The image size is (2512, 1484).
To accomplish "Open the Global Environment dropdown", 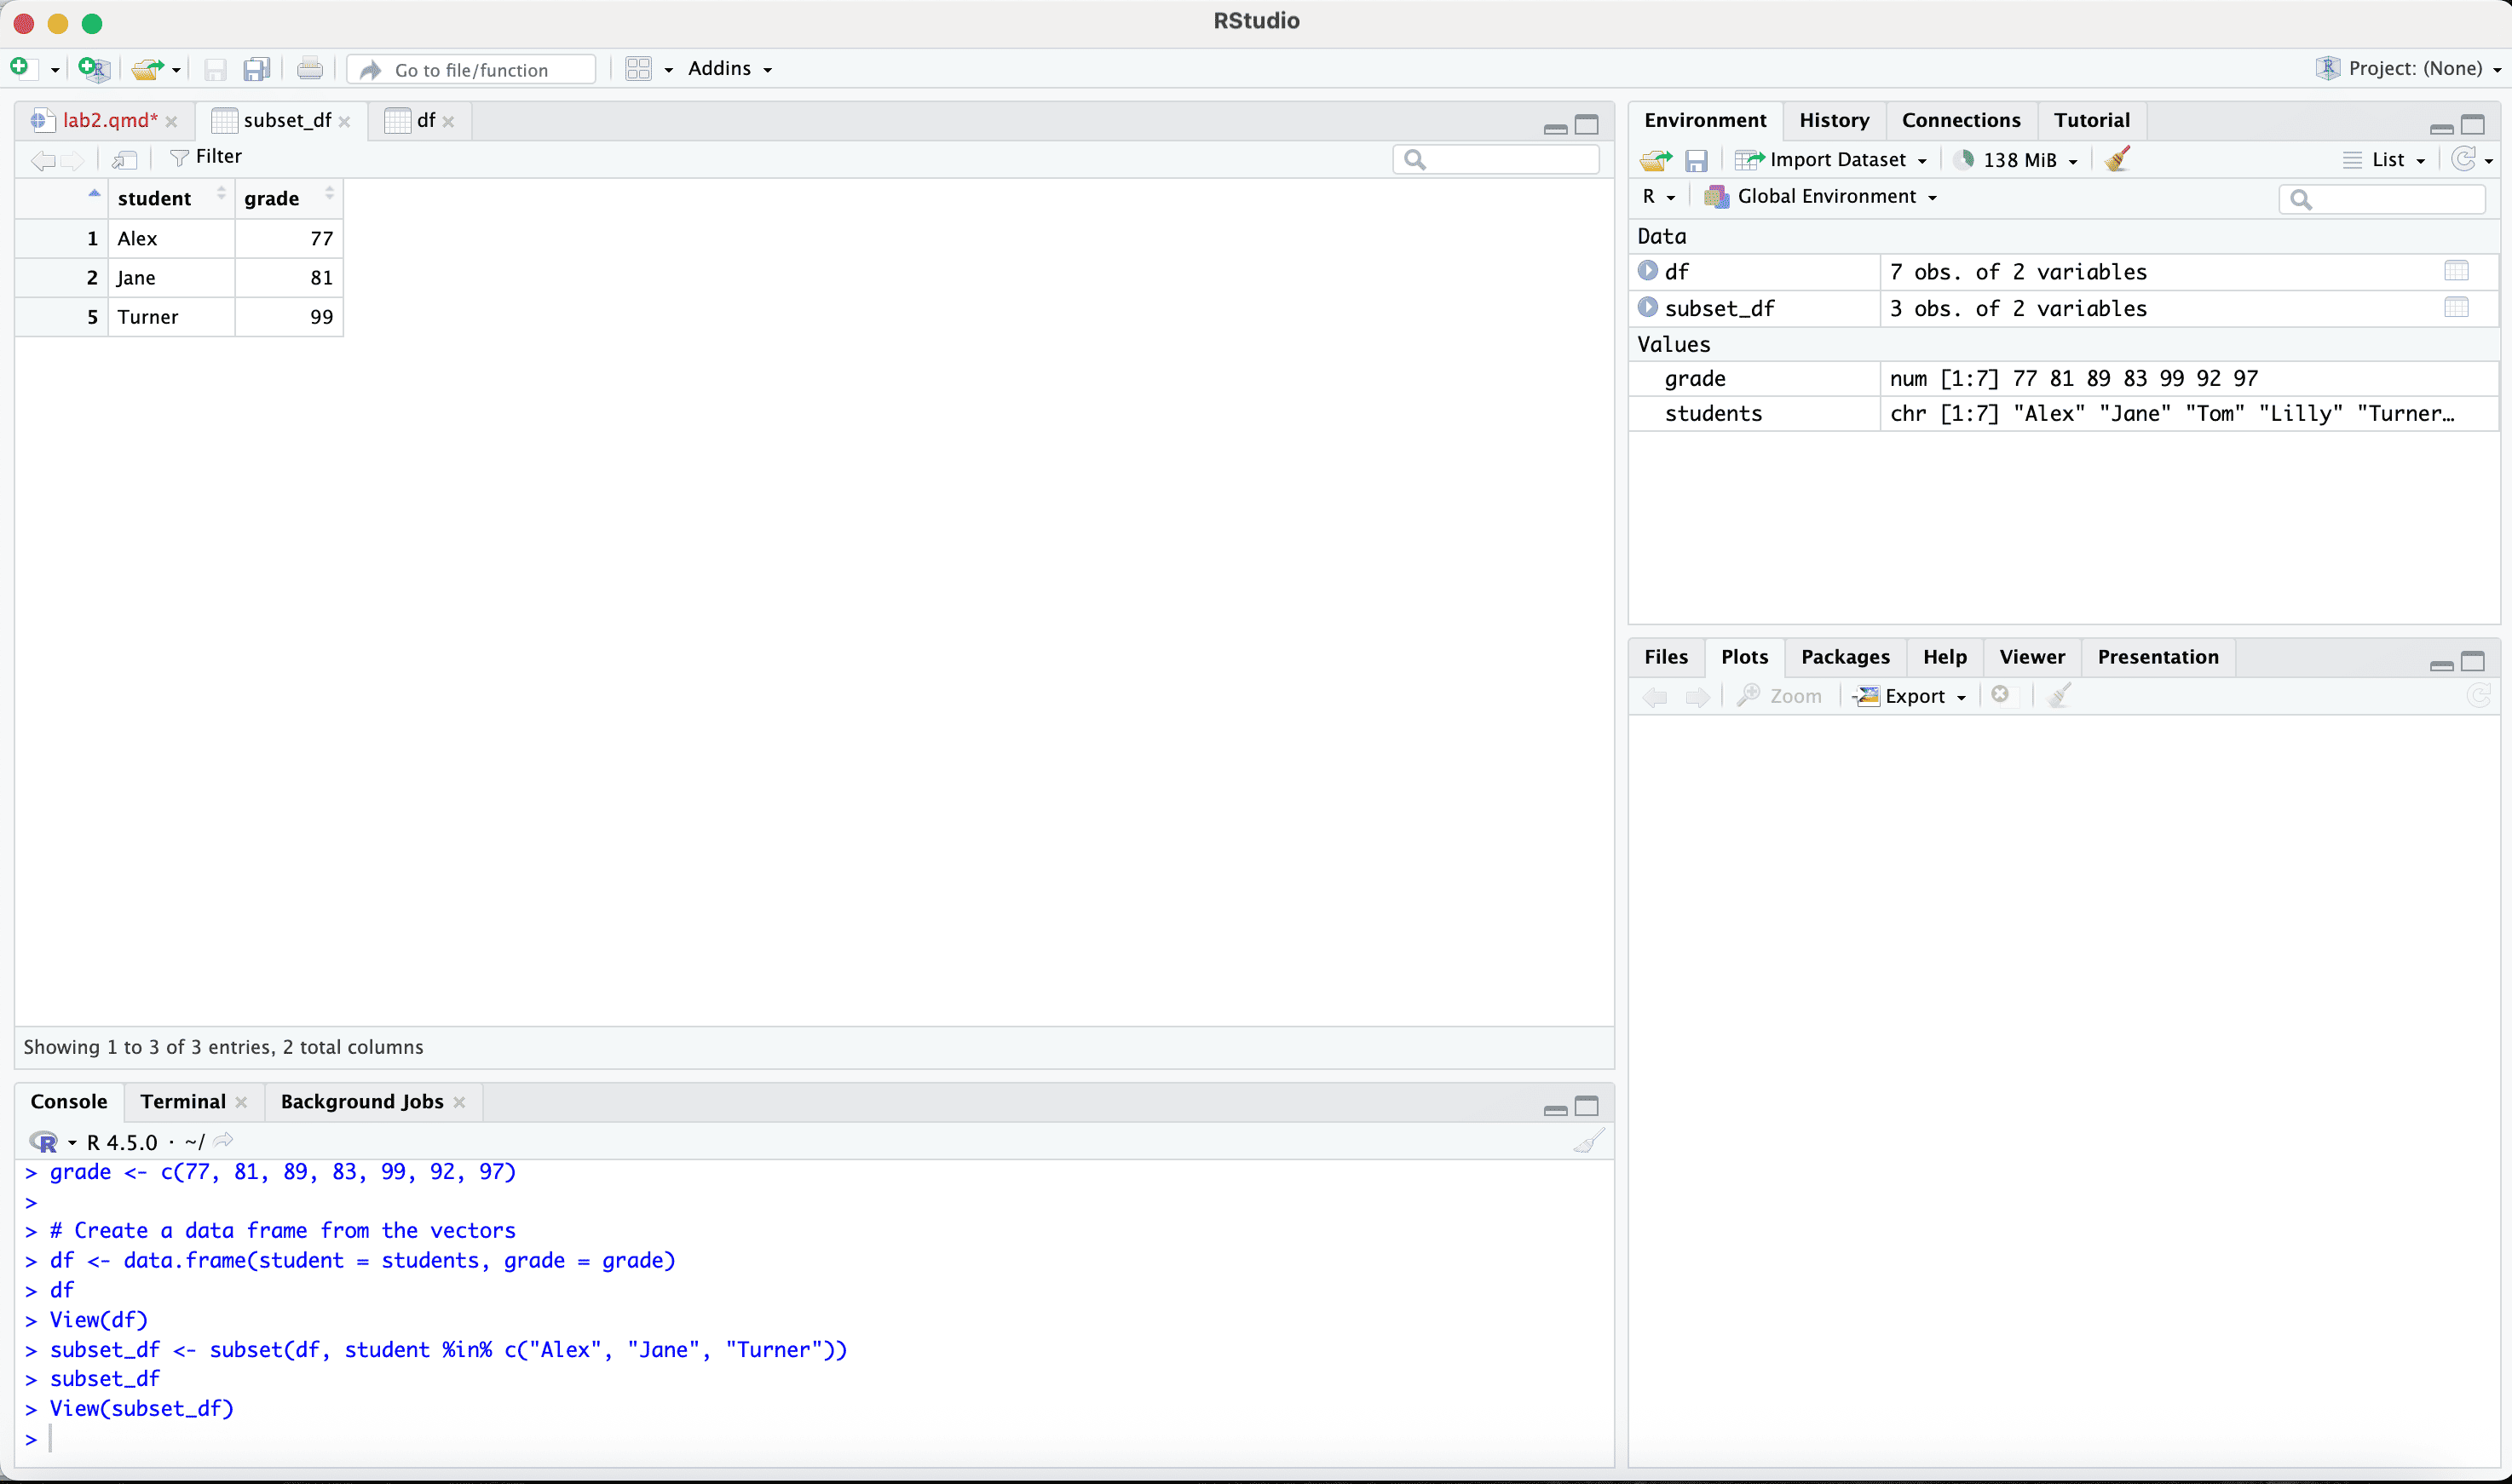I will [1826, 197].
